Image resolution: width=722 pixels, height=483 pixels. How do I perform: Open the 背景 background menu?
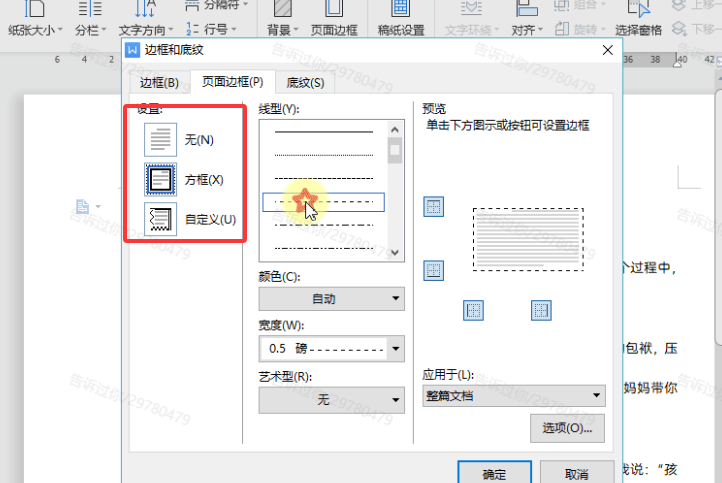point(282,18)
